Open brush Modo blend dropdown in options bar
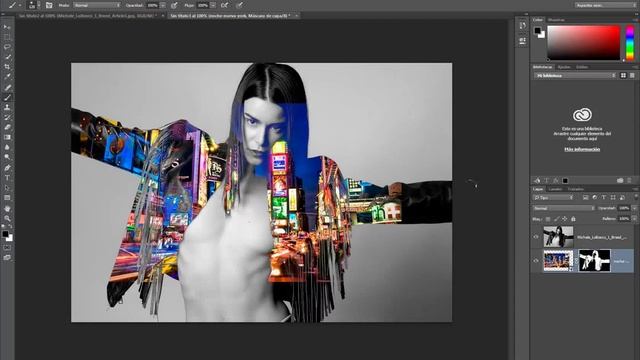 (97, 5)
